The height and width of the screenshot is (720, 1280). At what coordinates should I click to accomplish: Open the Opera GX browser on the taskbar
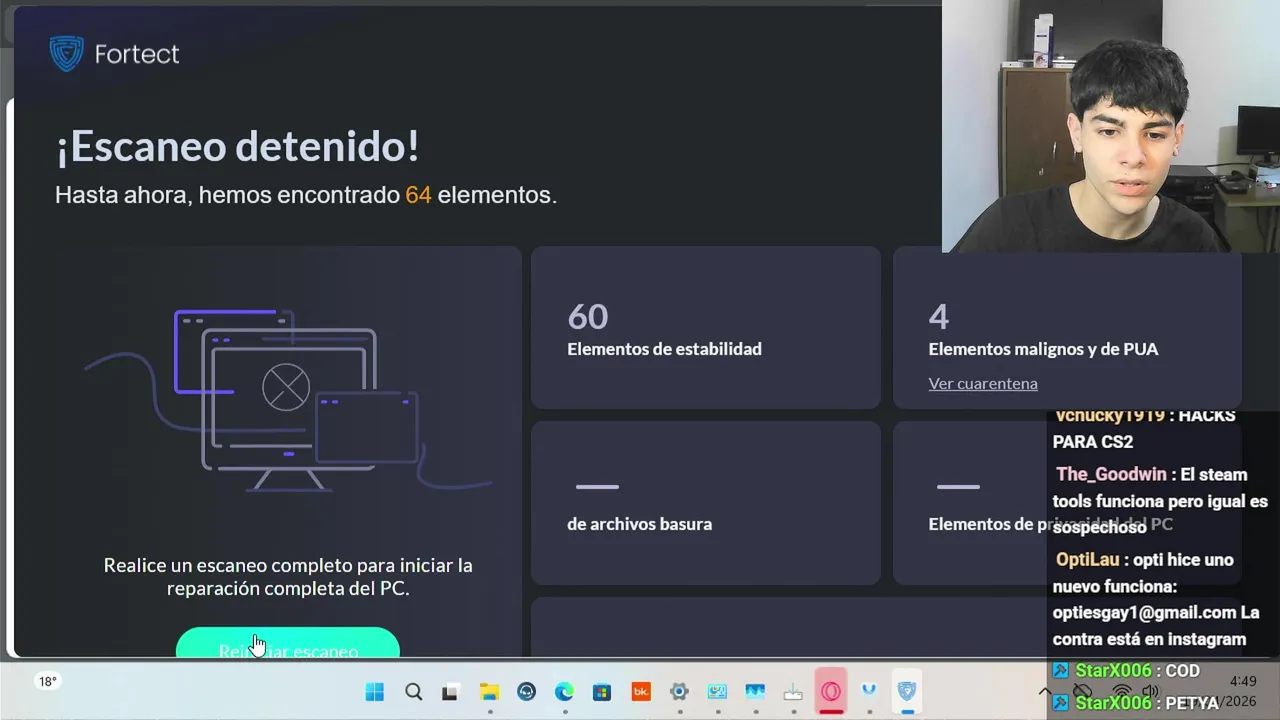tap(831, 691)
